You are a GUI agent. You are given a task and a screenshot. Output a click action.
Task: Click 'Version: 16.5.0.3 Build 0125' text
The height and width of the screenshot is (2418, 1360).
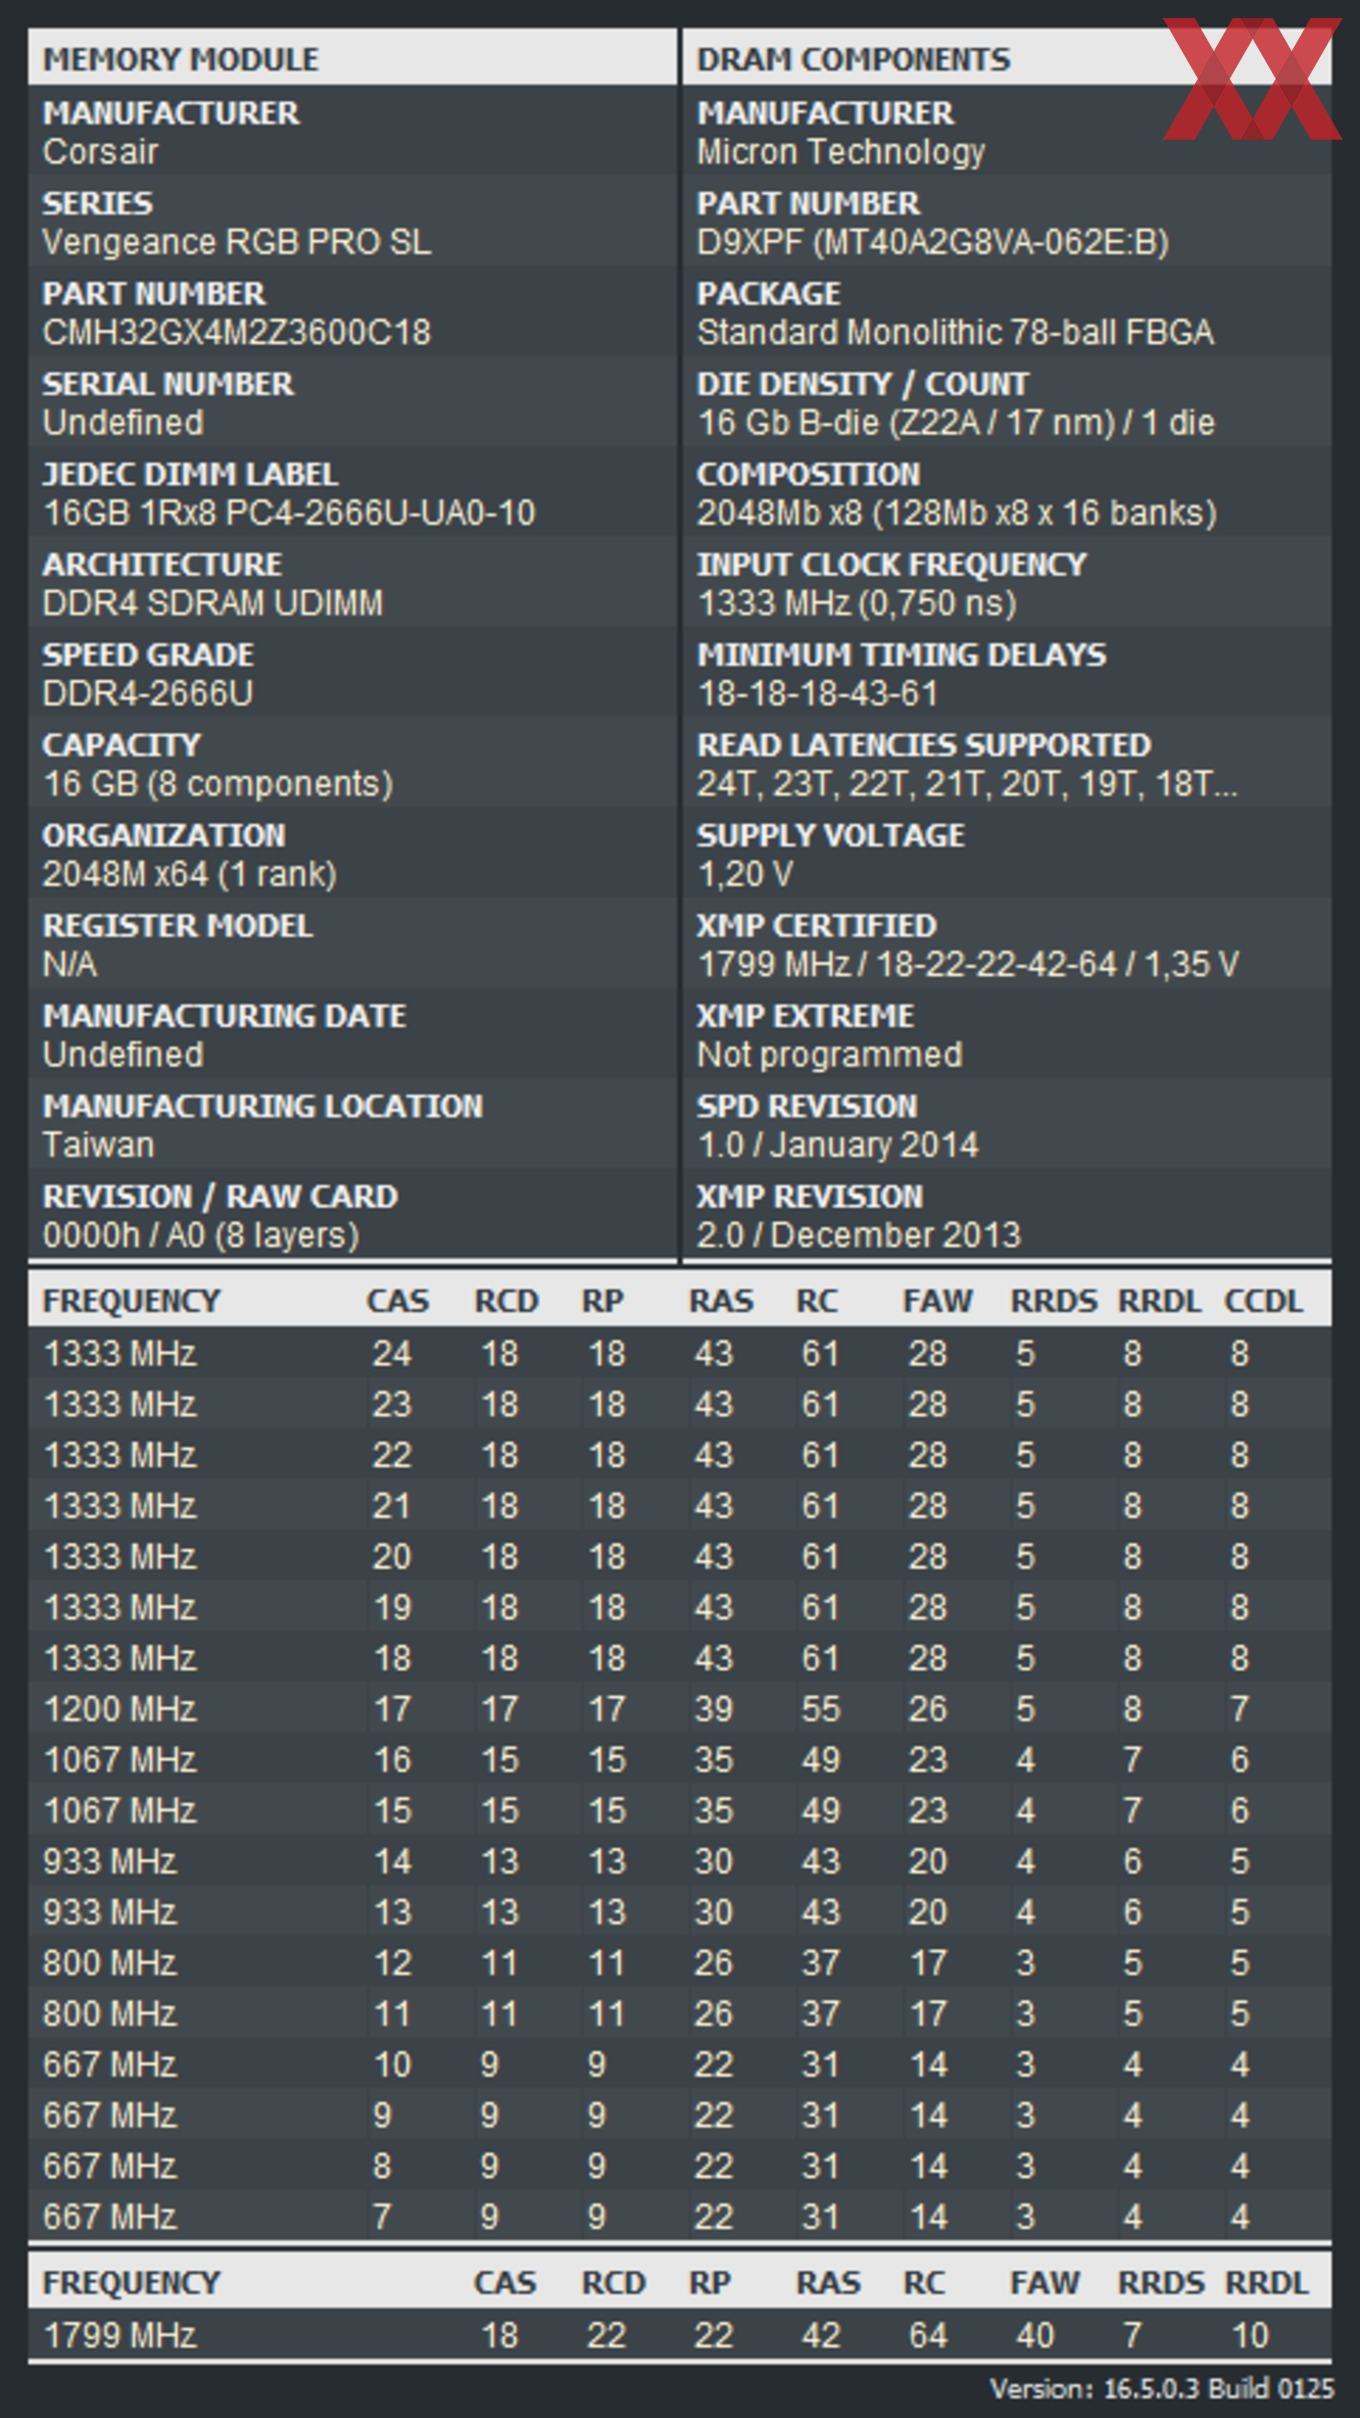pos(1161,2389)
